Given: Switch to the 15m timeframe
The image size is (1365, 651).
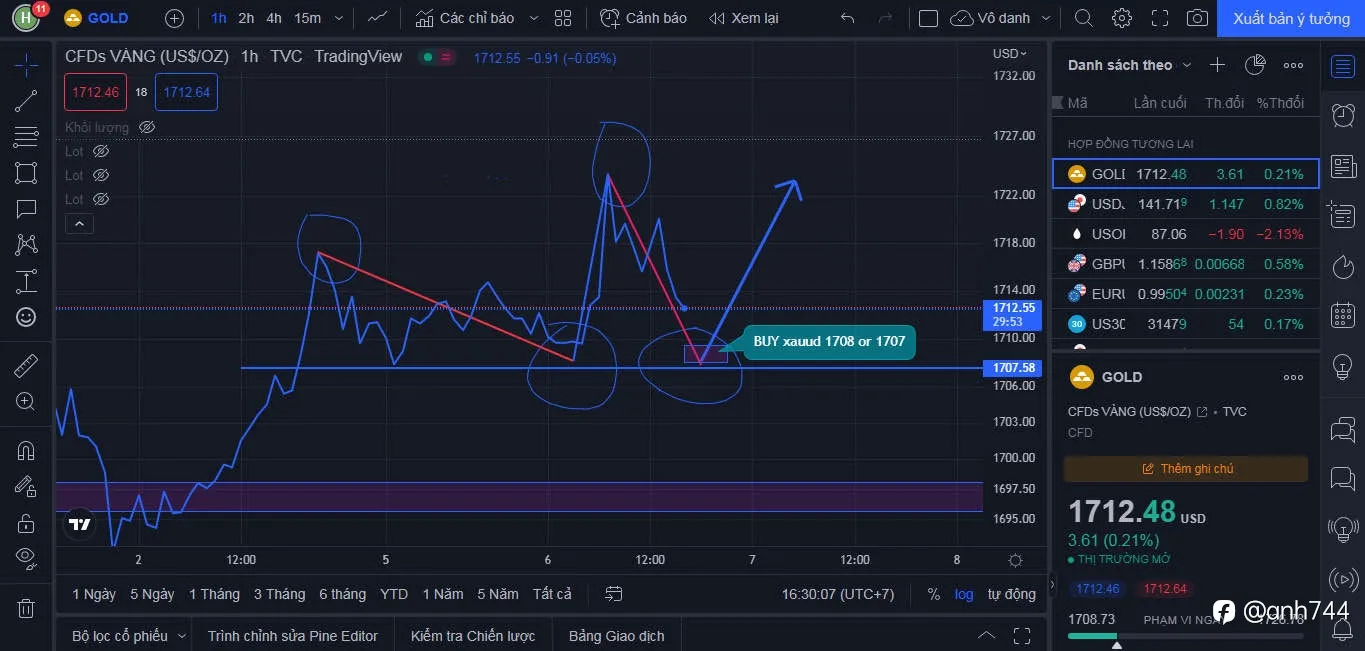Looking at the screenshot, I should click(x=307, y=18).
